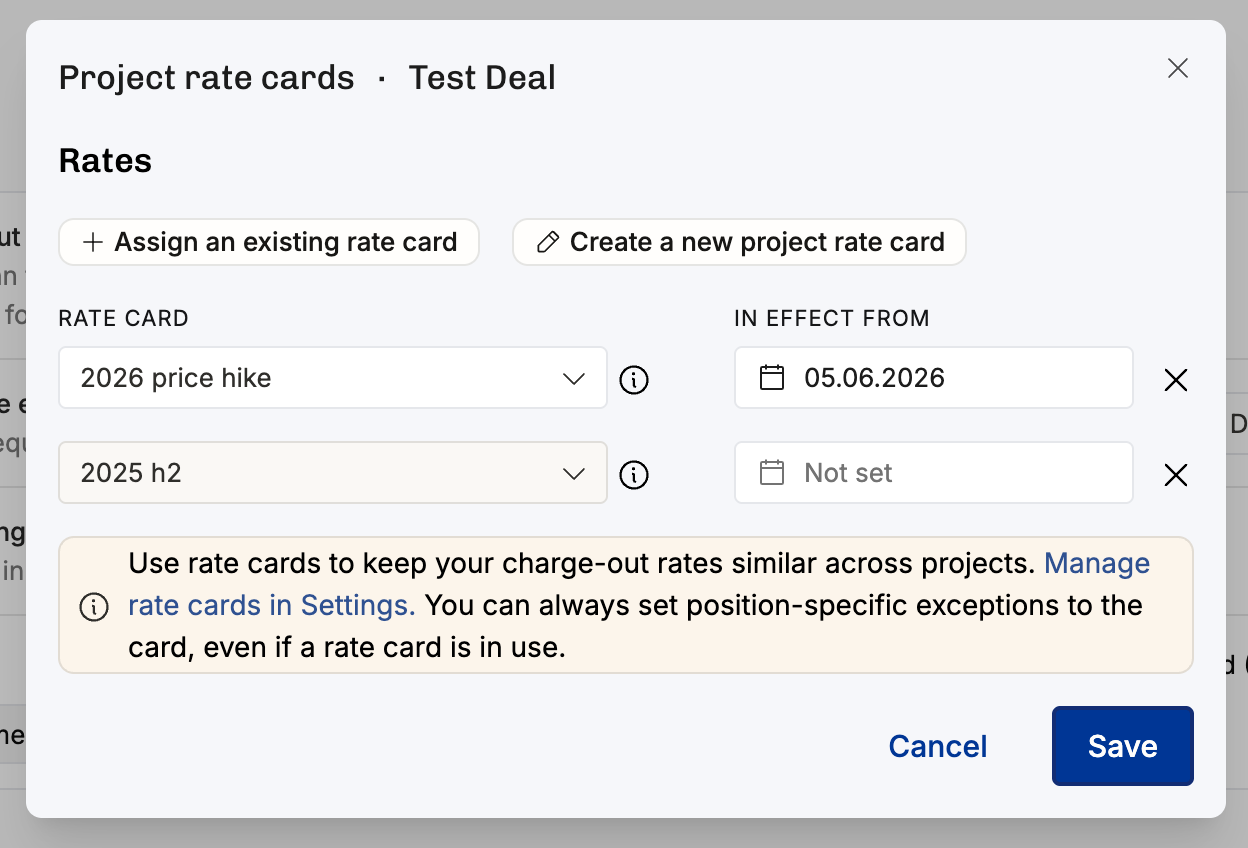Open the 2025 h2 rate card dropdown
This screenshot has width=1248, height=848.
tap(333, 473)
